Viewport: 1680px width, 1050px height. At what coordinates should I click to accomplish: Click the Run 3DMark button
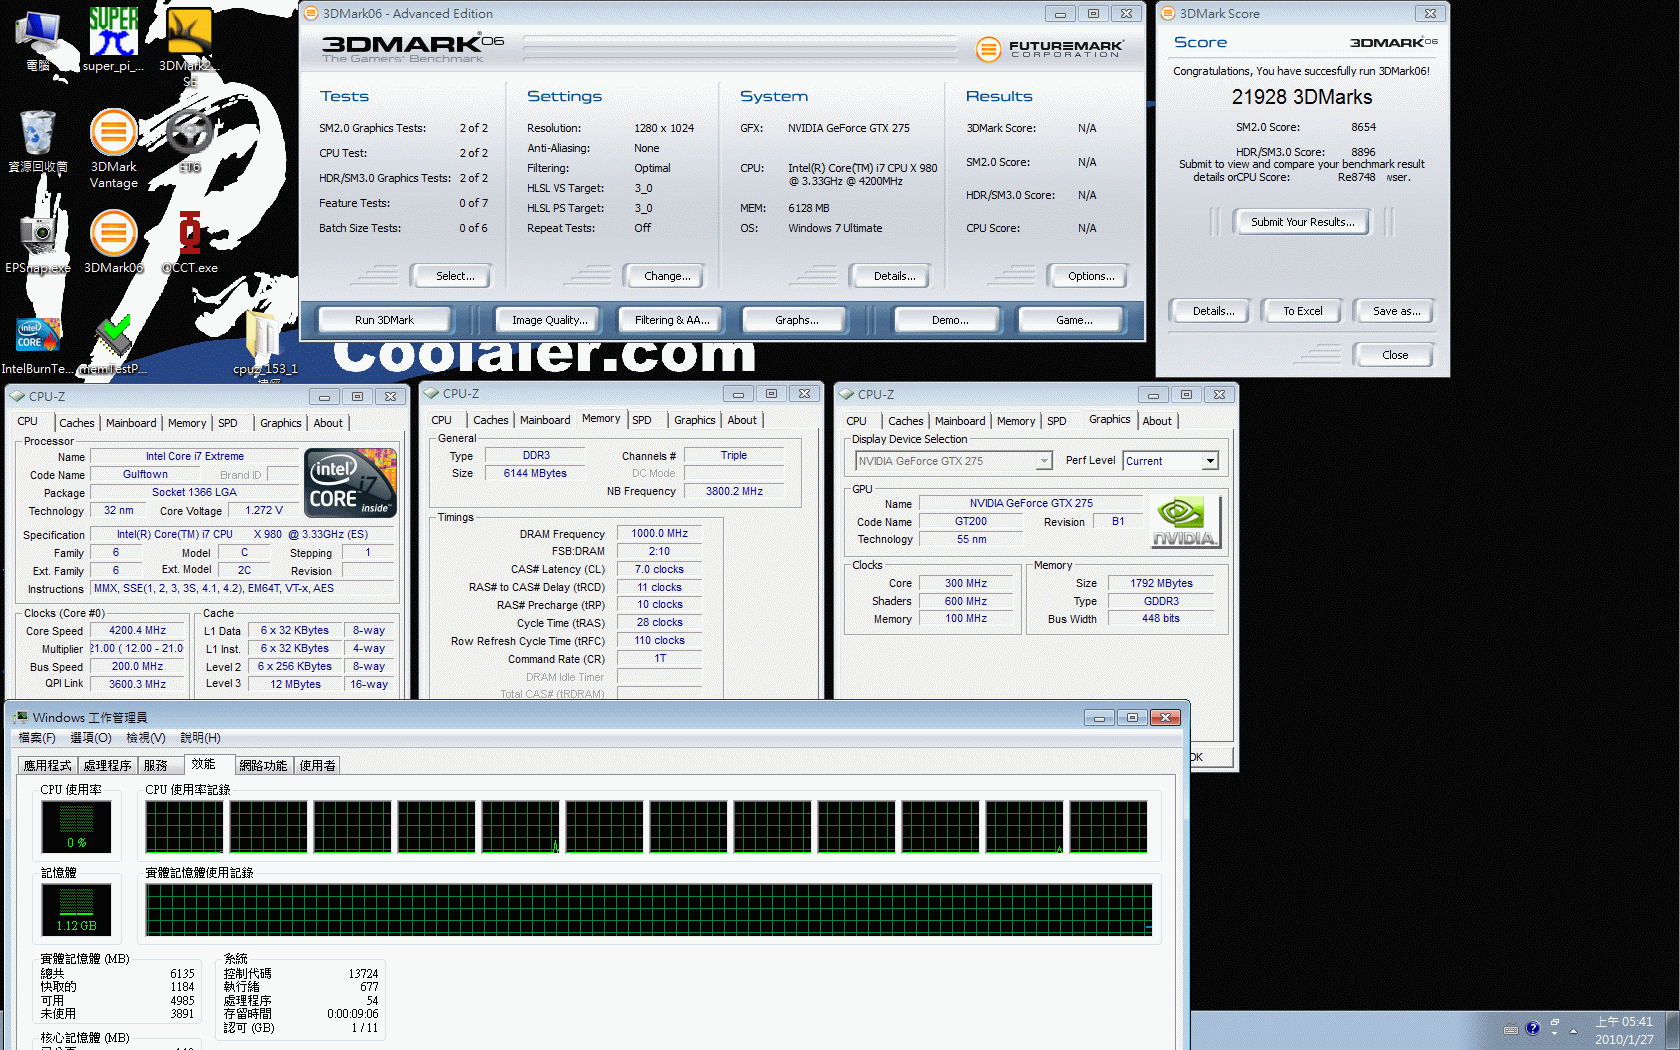(x=384, y=320)
